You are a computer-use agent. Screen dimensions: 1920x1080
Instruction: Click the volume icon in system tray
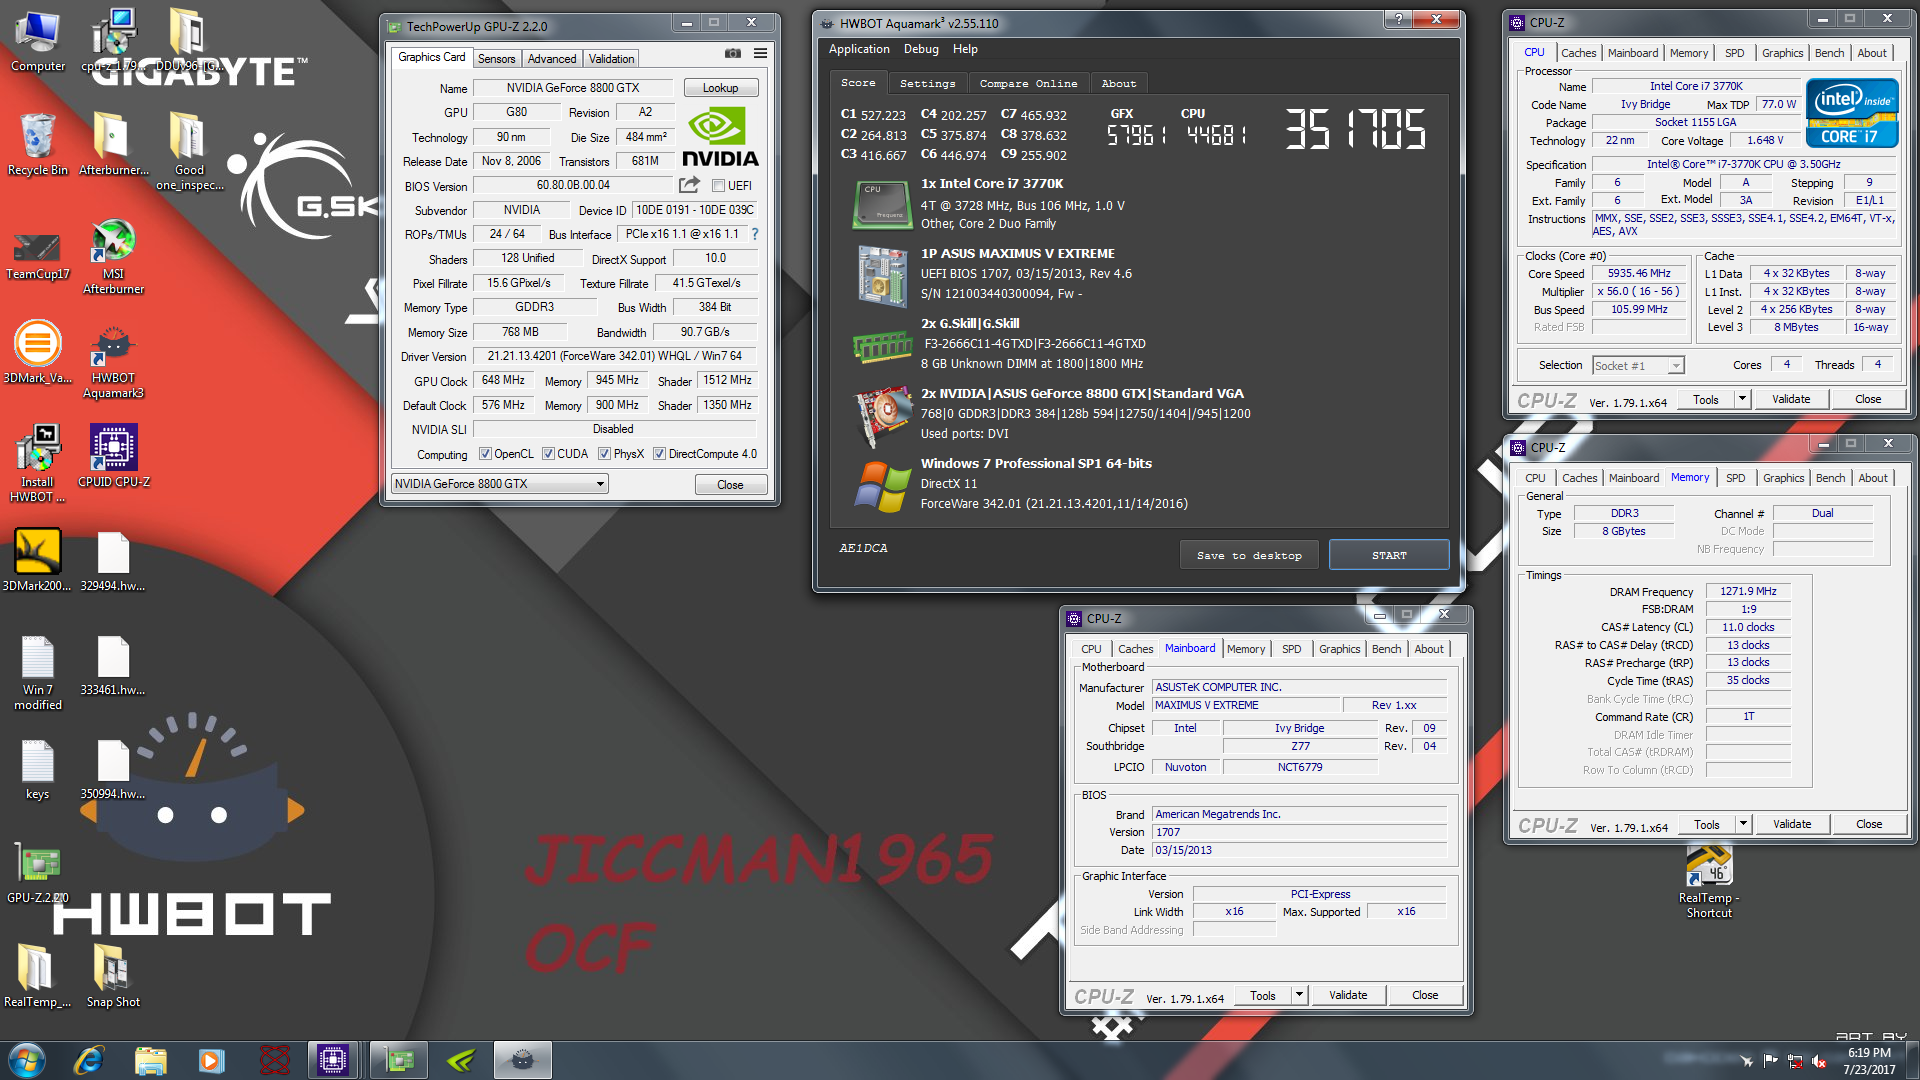[1819, 1061]
